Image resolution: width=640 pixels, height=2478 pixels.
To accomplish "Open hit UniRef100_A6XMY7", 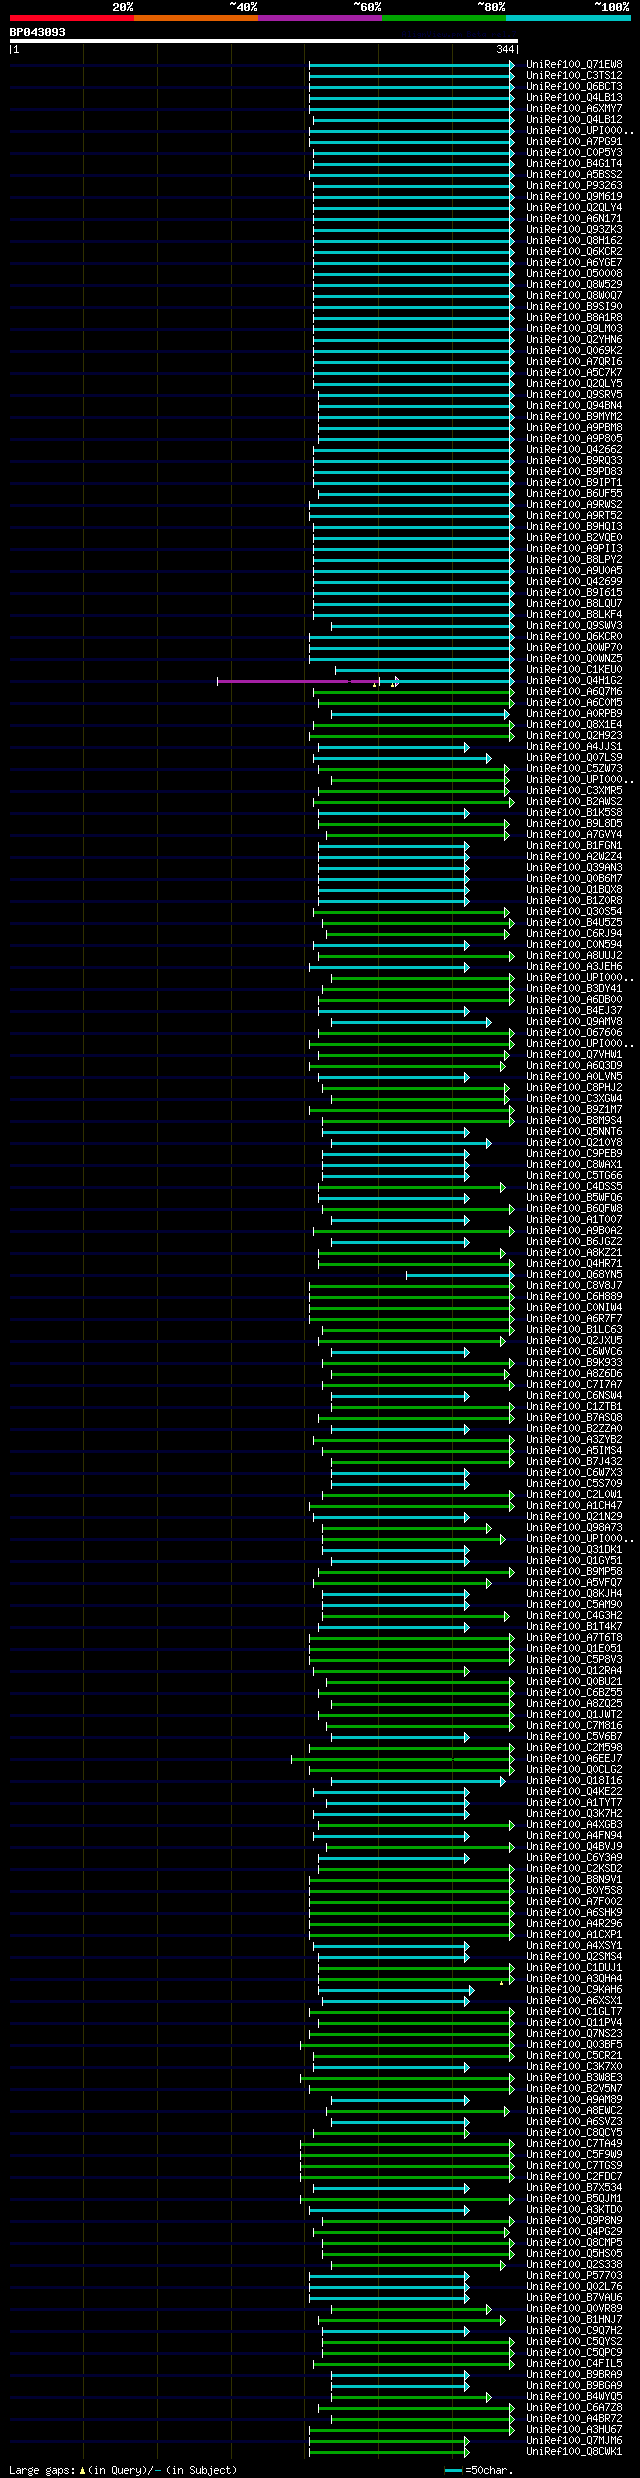I will pyautogui.click(x=574, y=109).
